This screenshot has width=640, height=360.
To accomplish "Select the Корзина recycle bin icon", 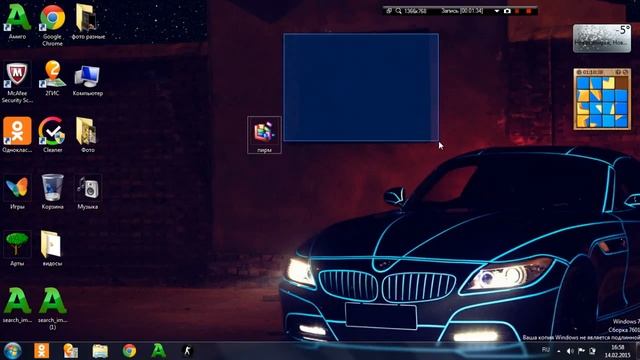I will pos(52,192).
